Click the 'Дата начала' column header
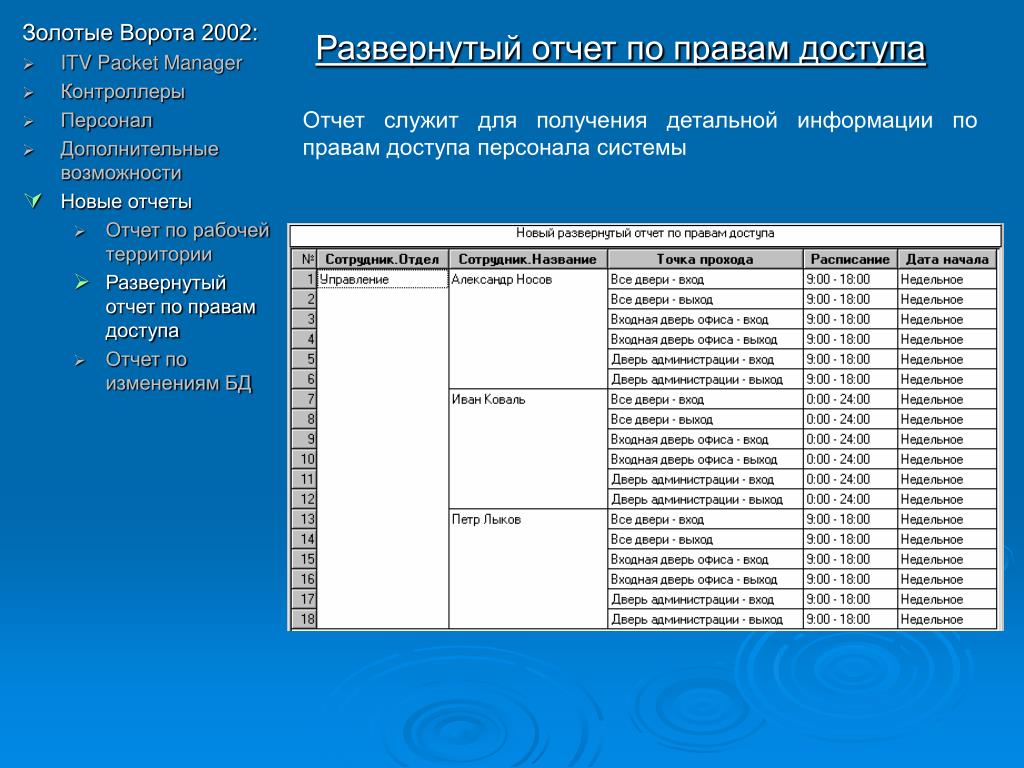The height and width of the screenshot is (768, 1024). (x=947, y=259)
